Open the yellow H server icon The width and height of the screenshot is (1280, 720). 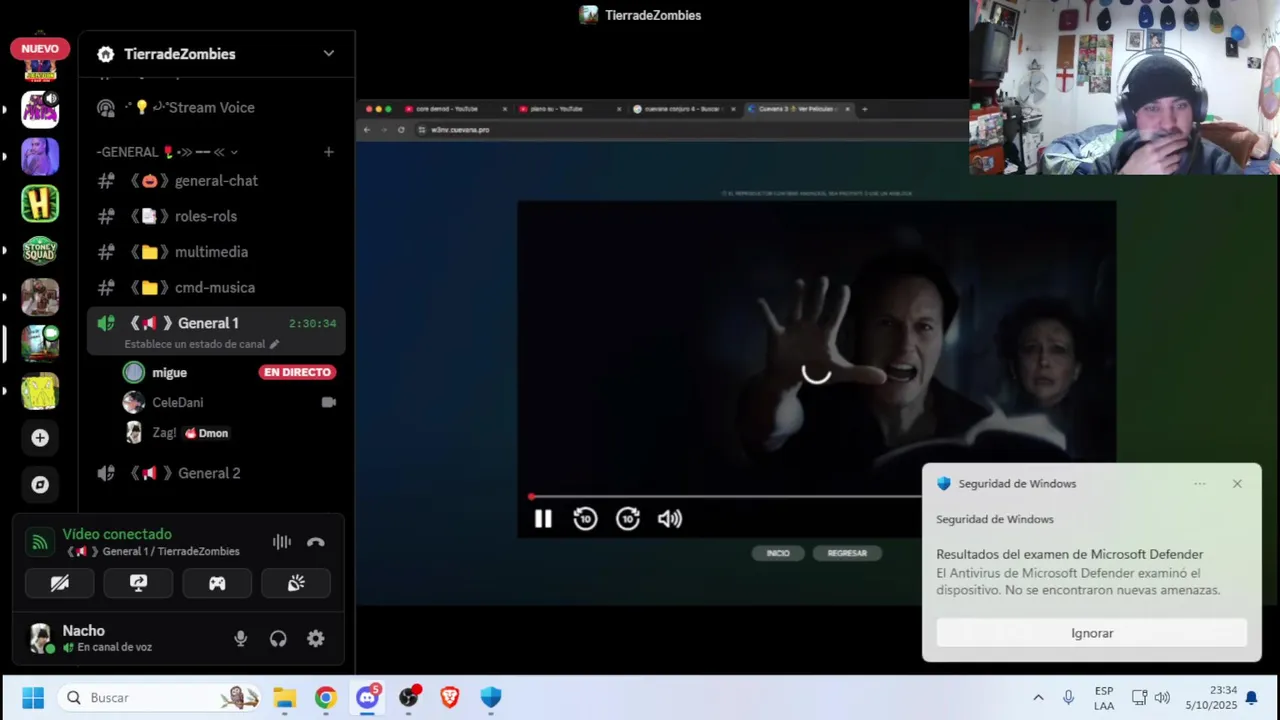(40, 203)
